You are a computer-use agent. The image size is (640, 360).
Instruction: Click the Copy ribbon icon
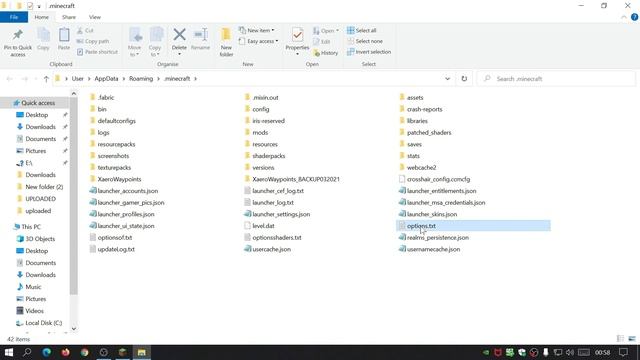tap(43, 35)
